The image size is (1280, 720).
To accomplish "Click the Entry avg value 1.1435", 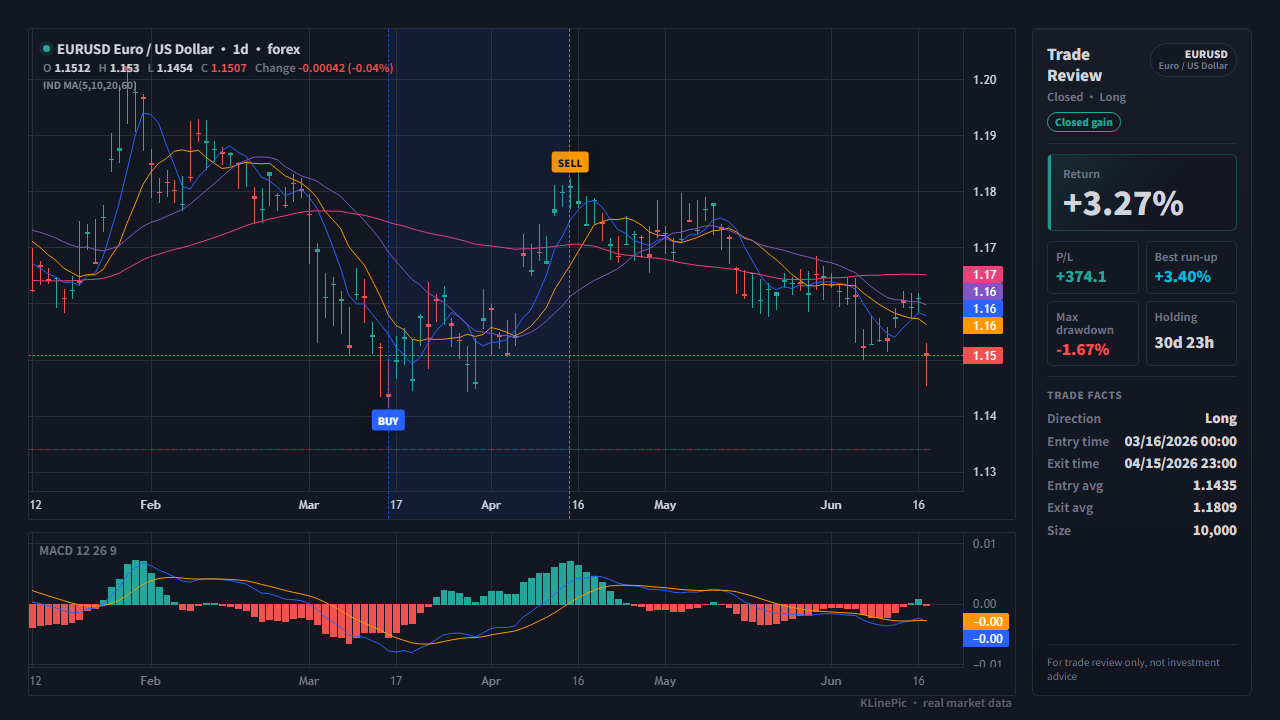I will click(1214, 485).
